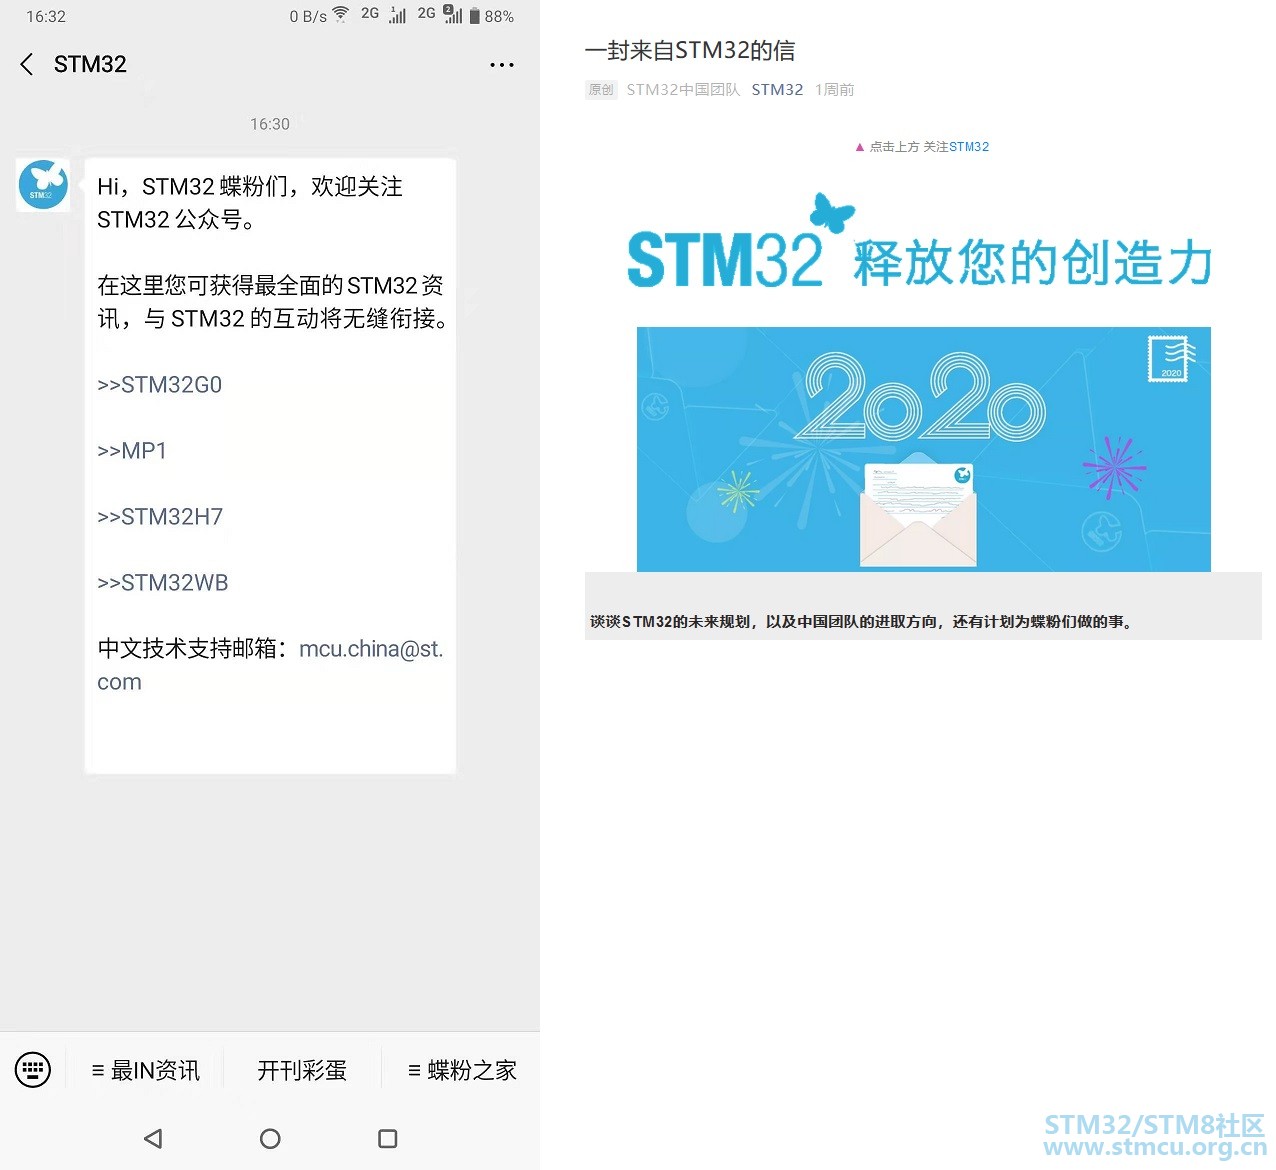This screenshot has height=1170, width=1276.
Task: Go back using the top-left arrow
Action: coord(27,65)
